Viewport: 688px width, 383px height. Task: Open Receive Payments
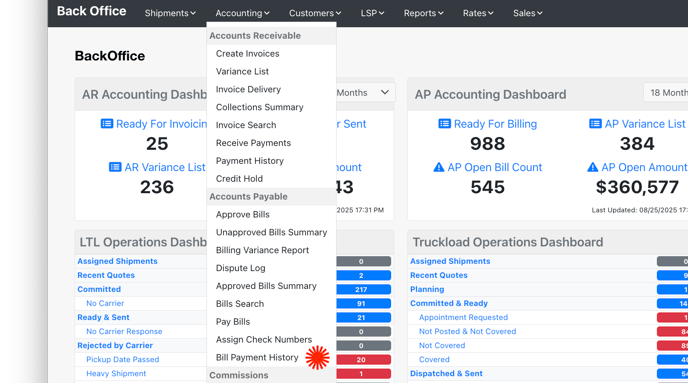pos(253,143)
